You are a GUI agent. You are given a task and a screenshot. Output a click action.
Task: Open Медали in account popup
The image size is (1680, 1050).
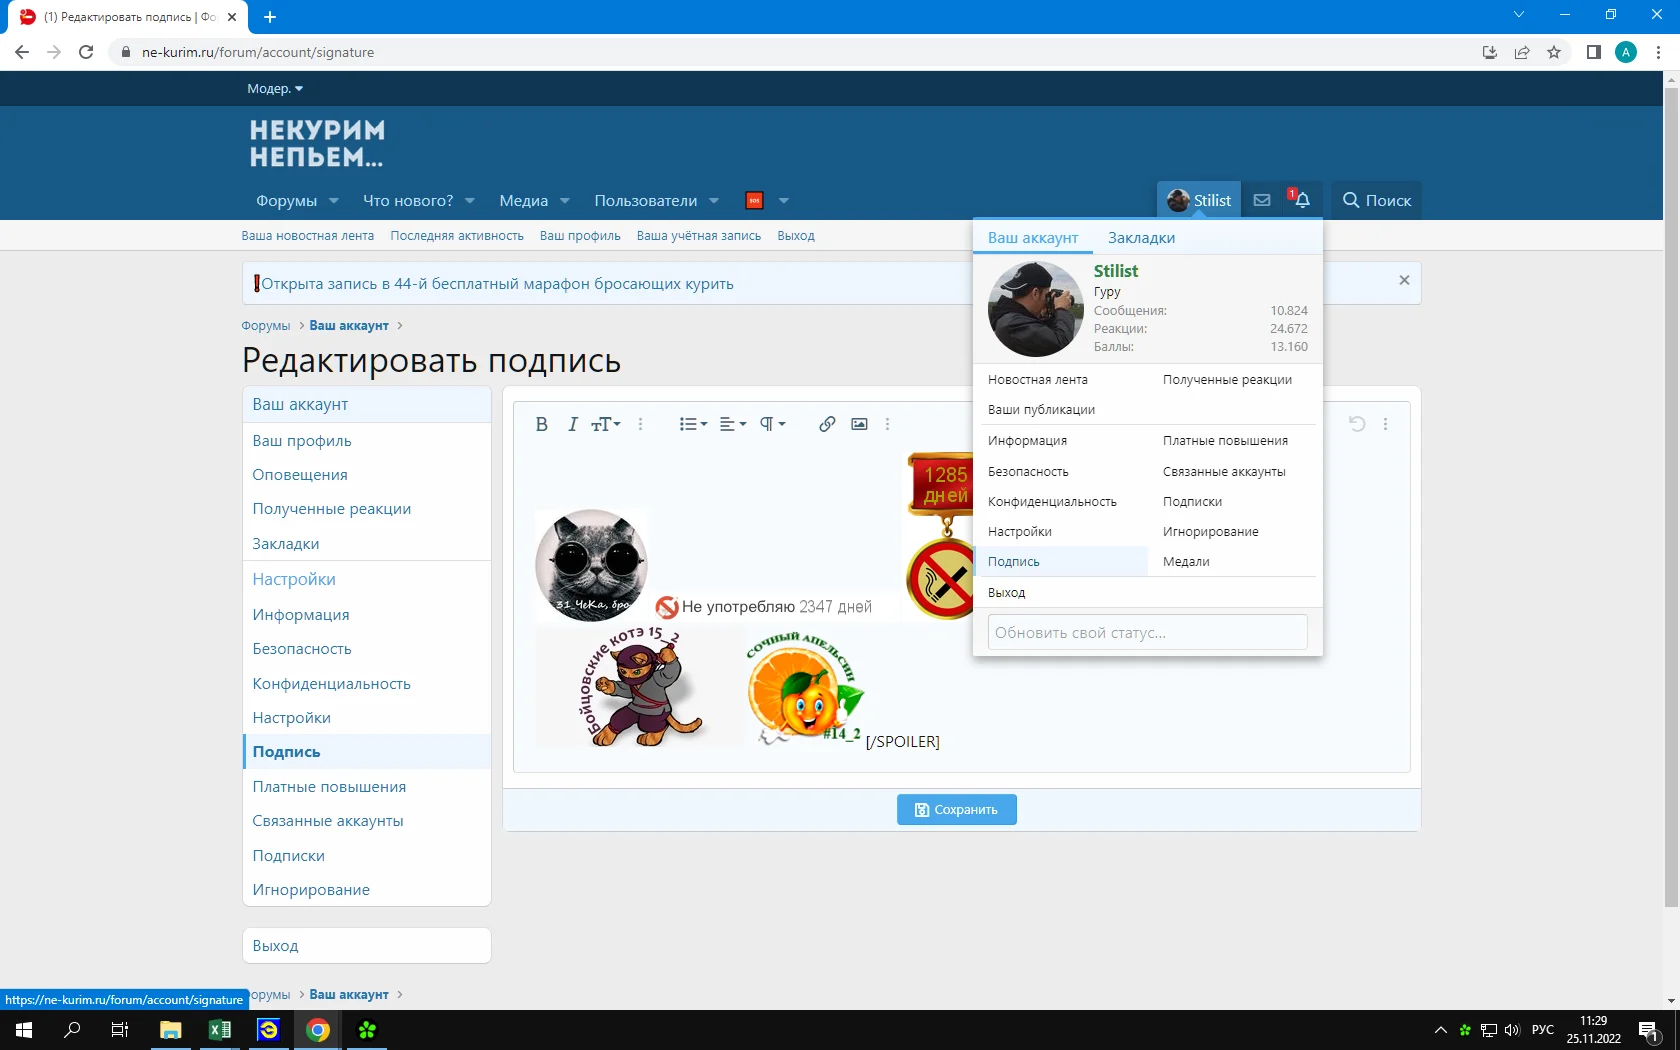click(1186, 562)
